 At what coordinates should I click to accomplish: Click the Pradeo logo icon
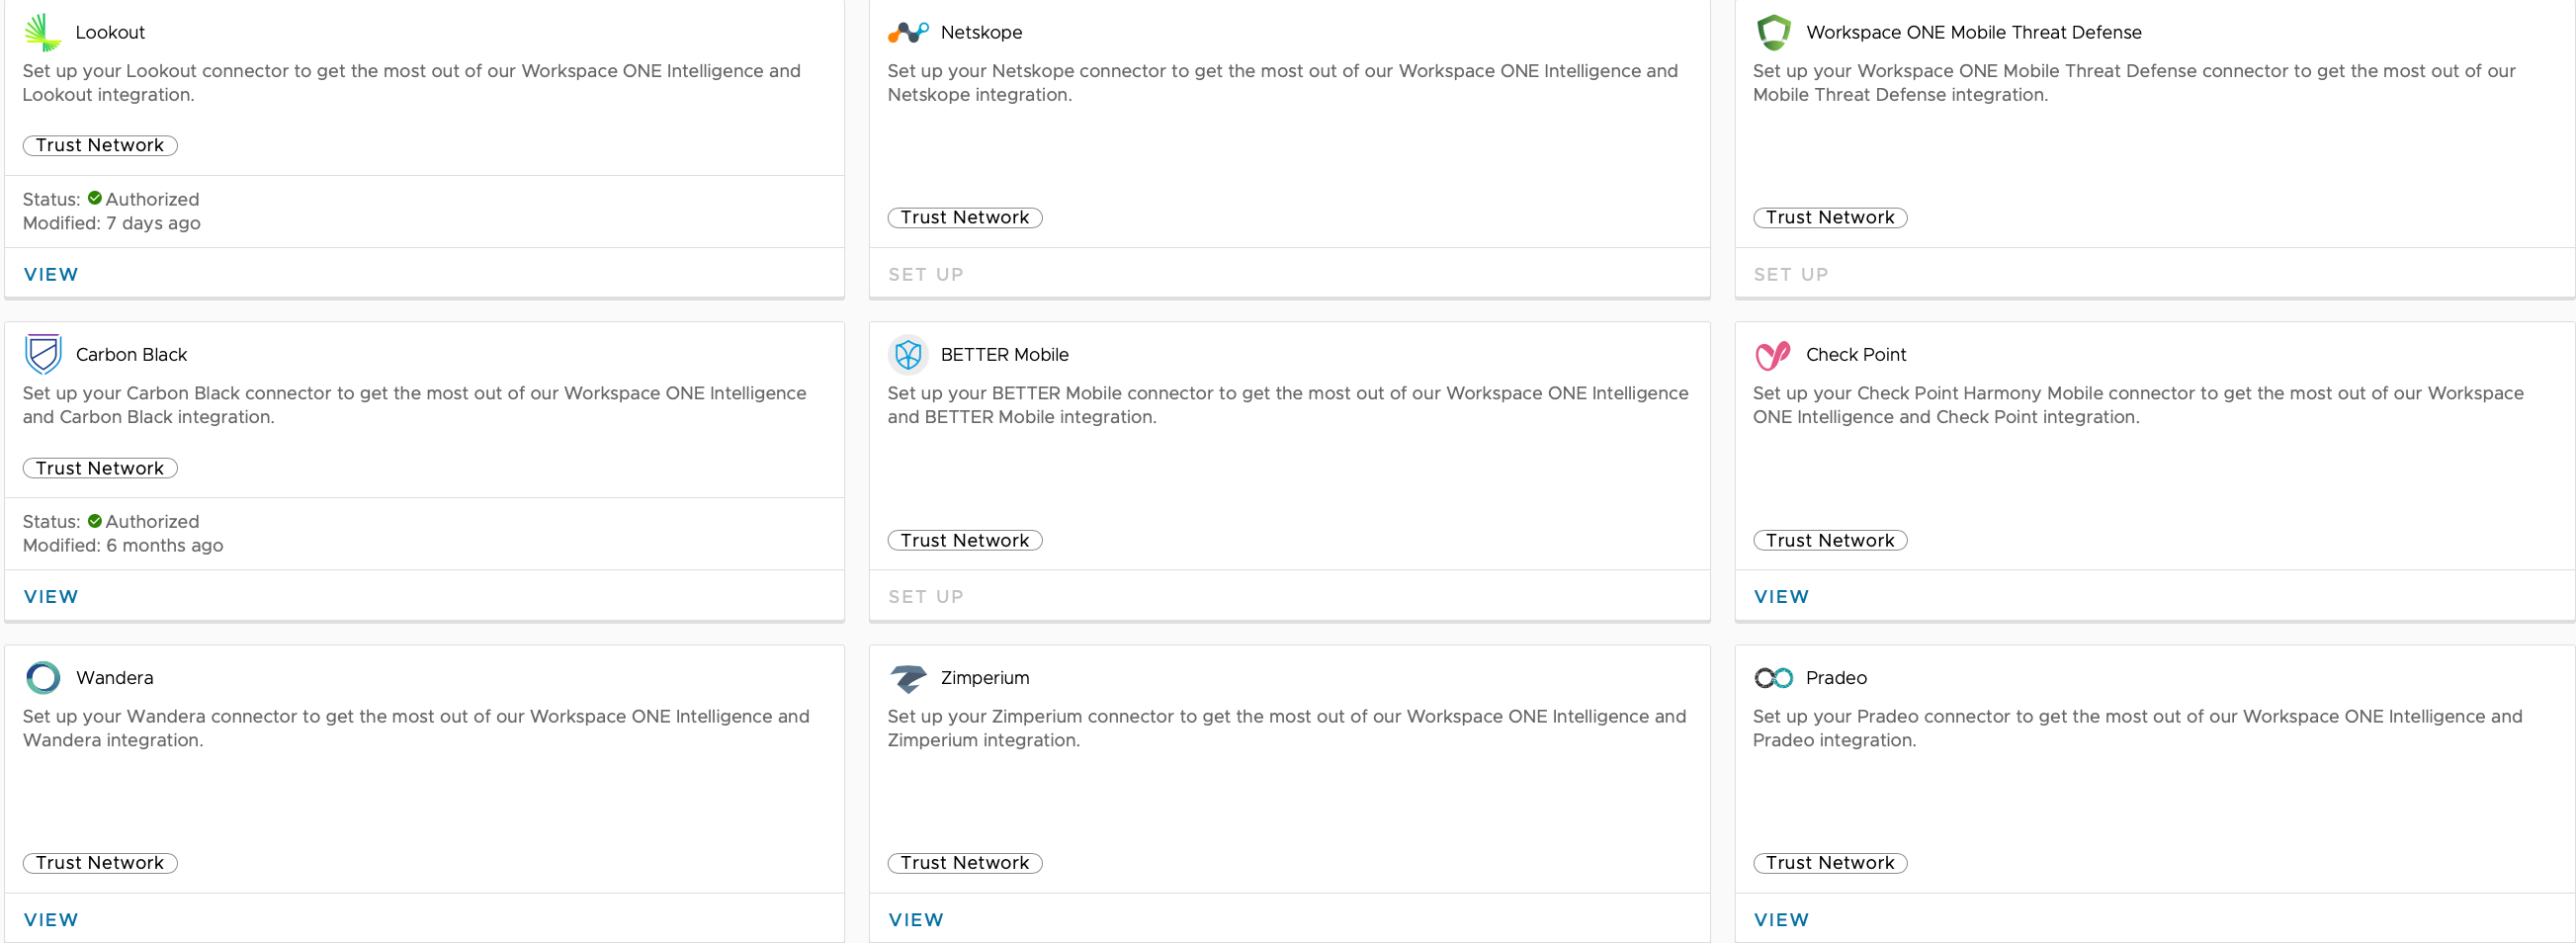(1773, 677)
